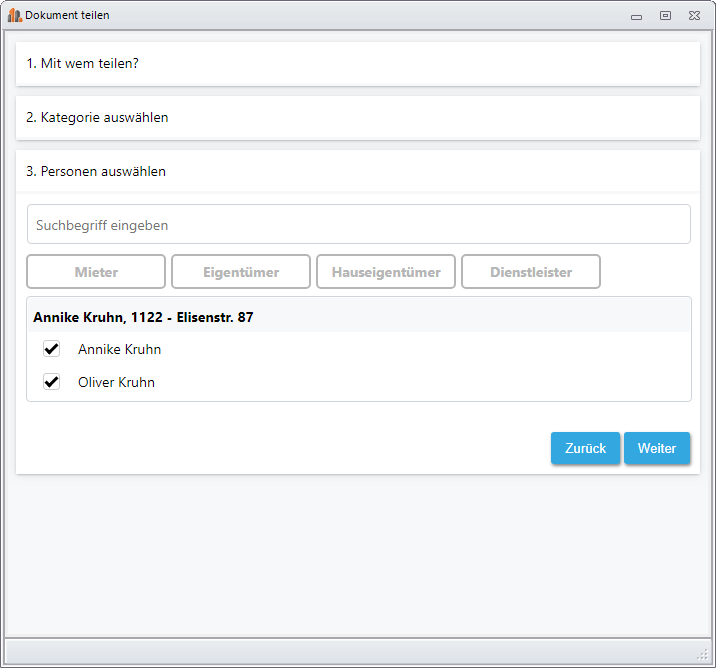Image resolution: width=716 pixels, height=668 pixels.
Task: Expand the '2. Kategorie auswählen' section
Action: click(358, 117)
